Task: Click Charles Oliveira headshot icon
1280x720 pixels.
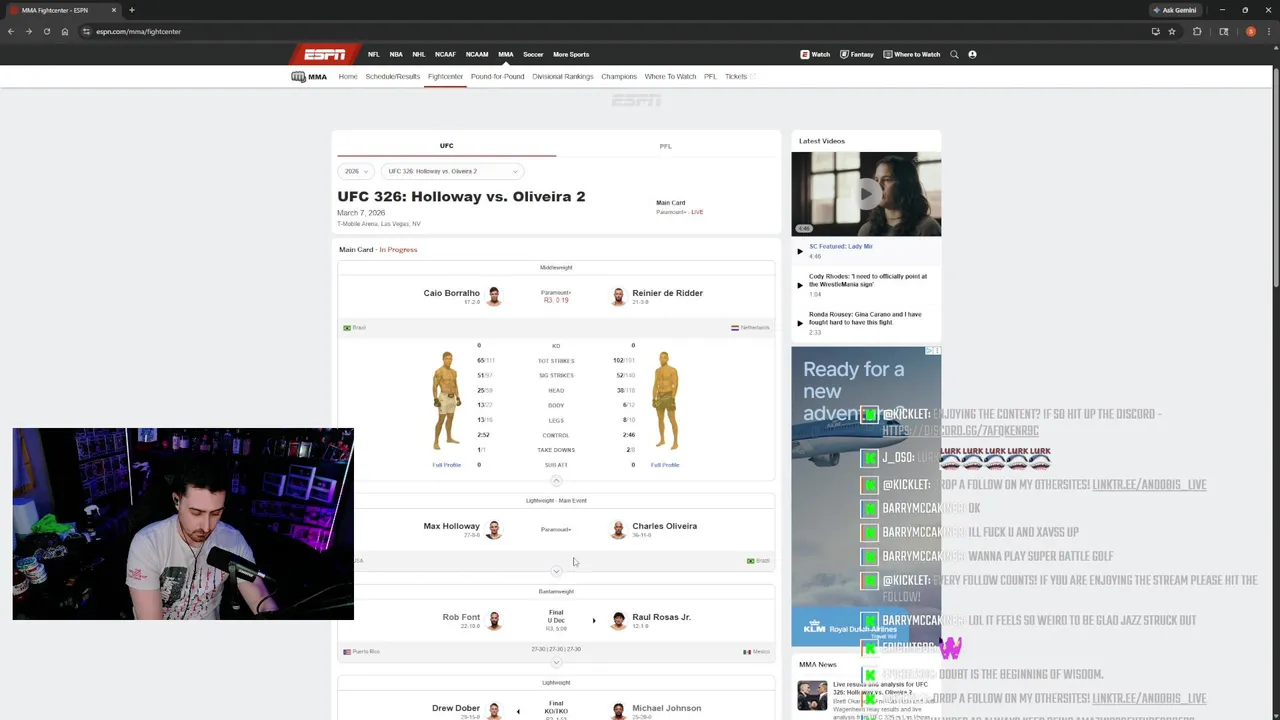Action: pyautogui.click(x=618, y=529)
